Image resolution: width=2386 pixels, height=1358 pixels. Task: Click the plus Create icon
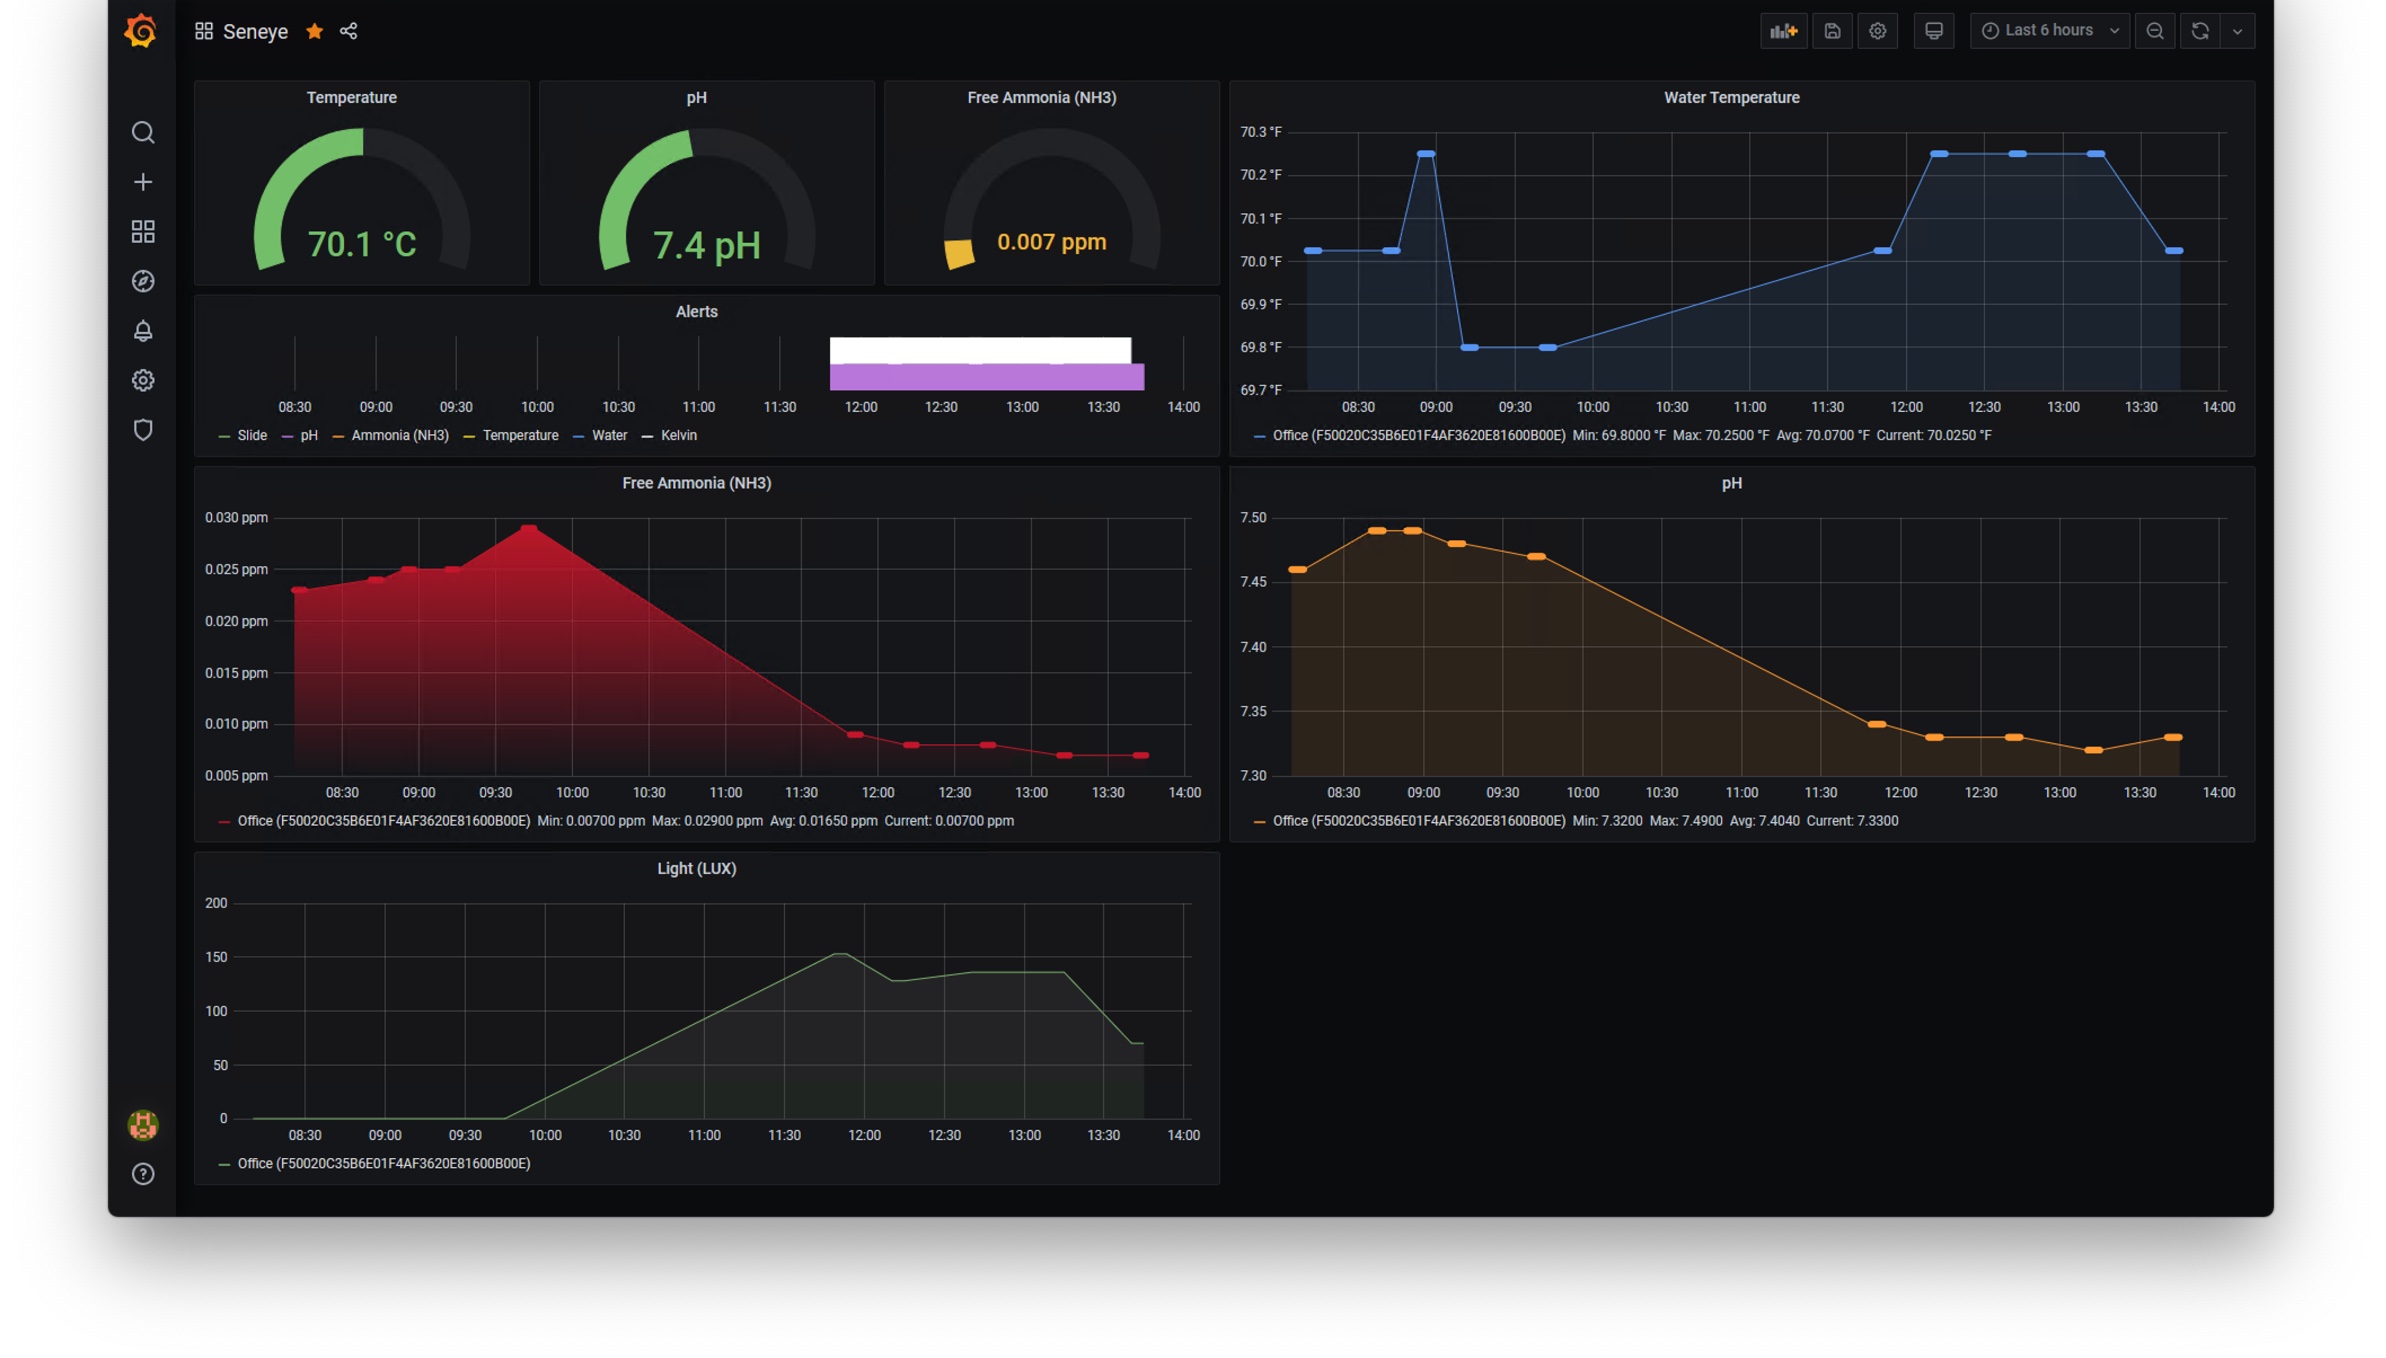143,182
